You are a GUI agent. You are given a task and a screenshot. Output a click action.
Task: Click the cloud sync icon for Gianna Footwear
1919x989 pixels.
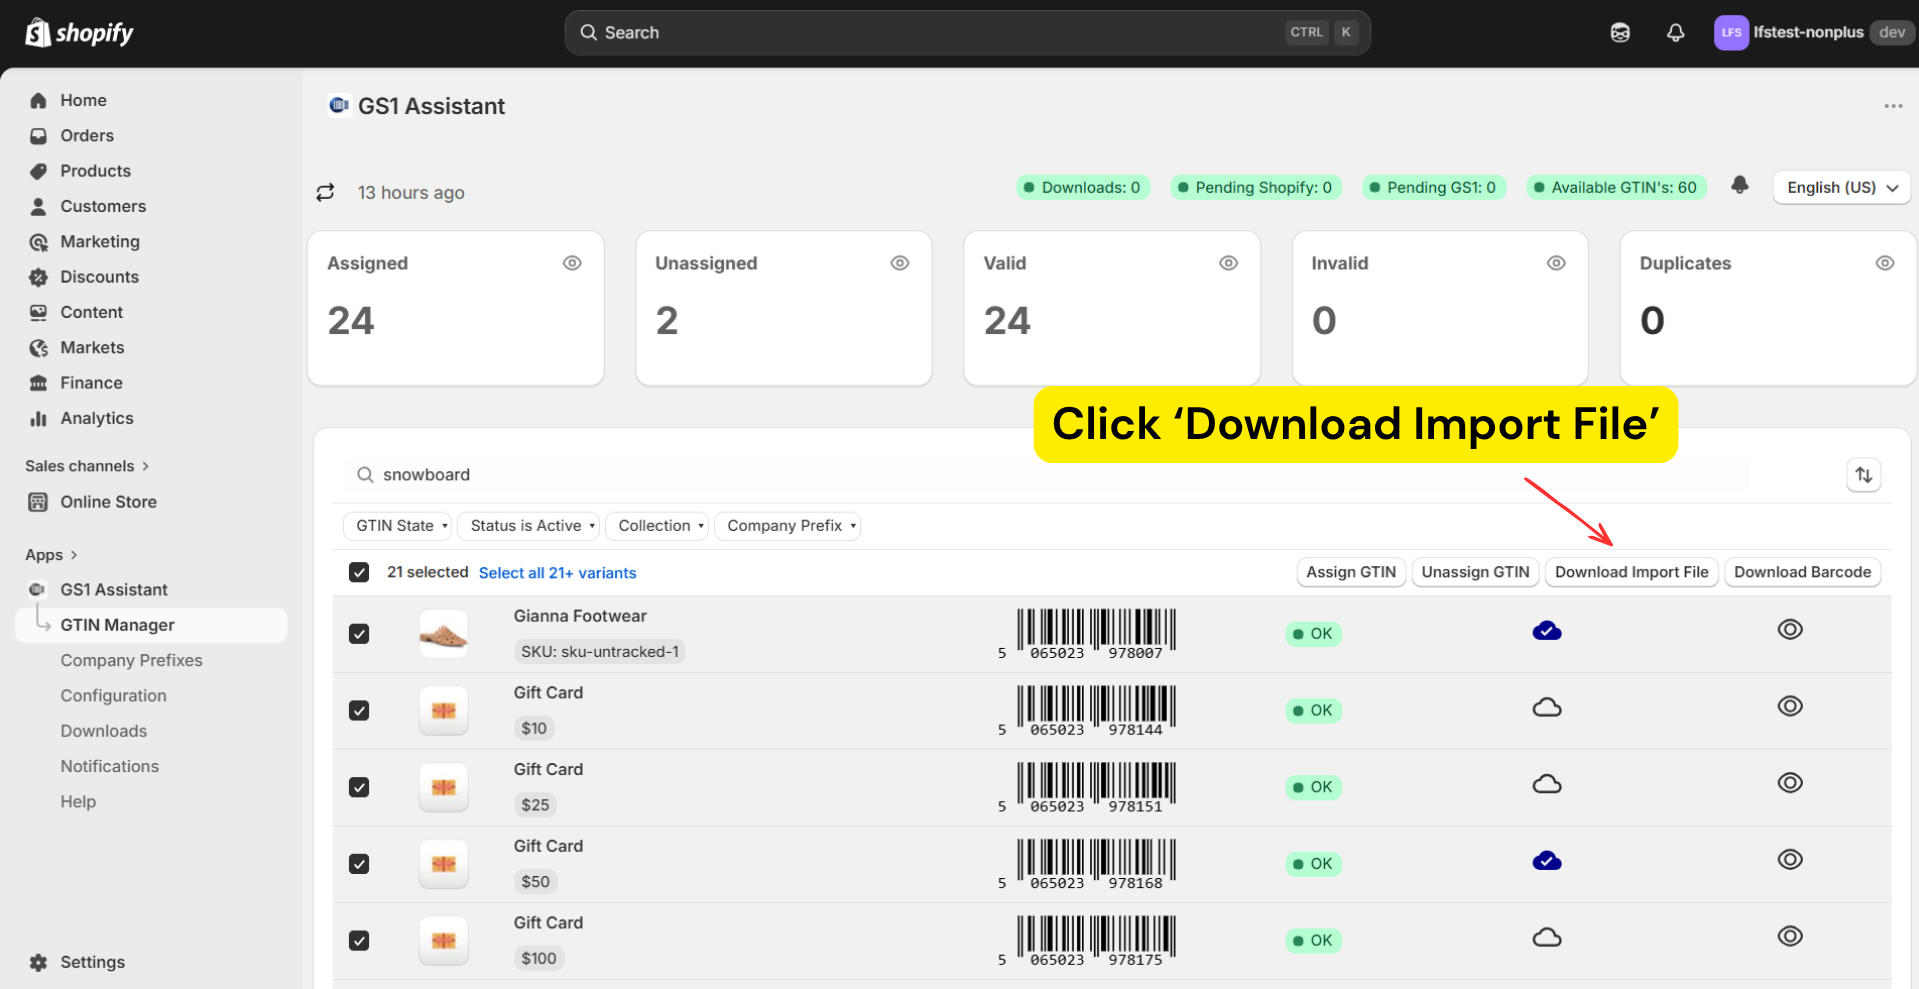click(x=1547, y=631)
